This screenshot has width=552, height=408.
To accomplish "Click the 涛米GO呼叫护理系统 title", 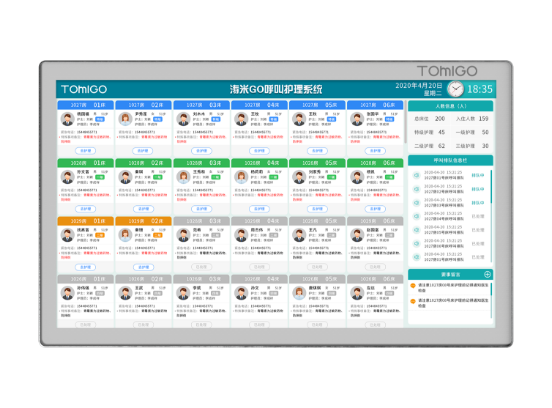I will pos(276,89).
